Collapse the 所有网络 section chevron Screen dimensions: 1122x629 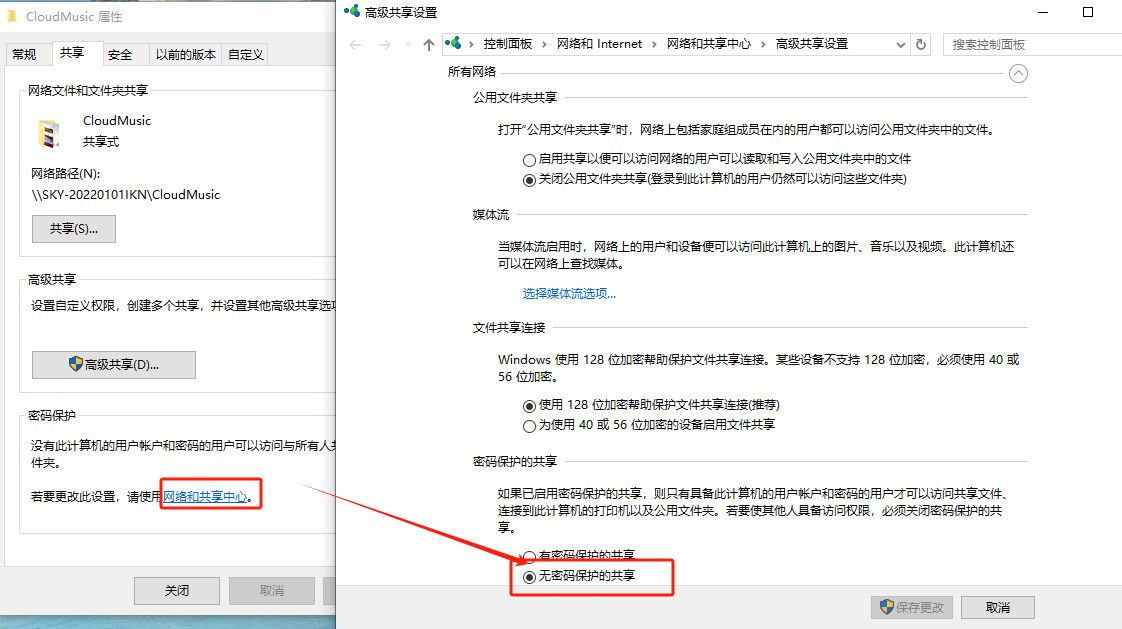click(x=1018, y=72)
